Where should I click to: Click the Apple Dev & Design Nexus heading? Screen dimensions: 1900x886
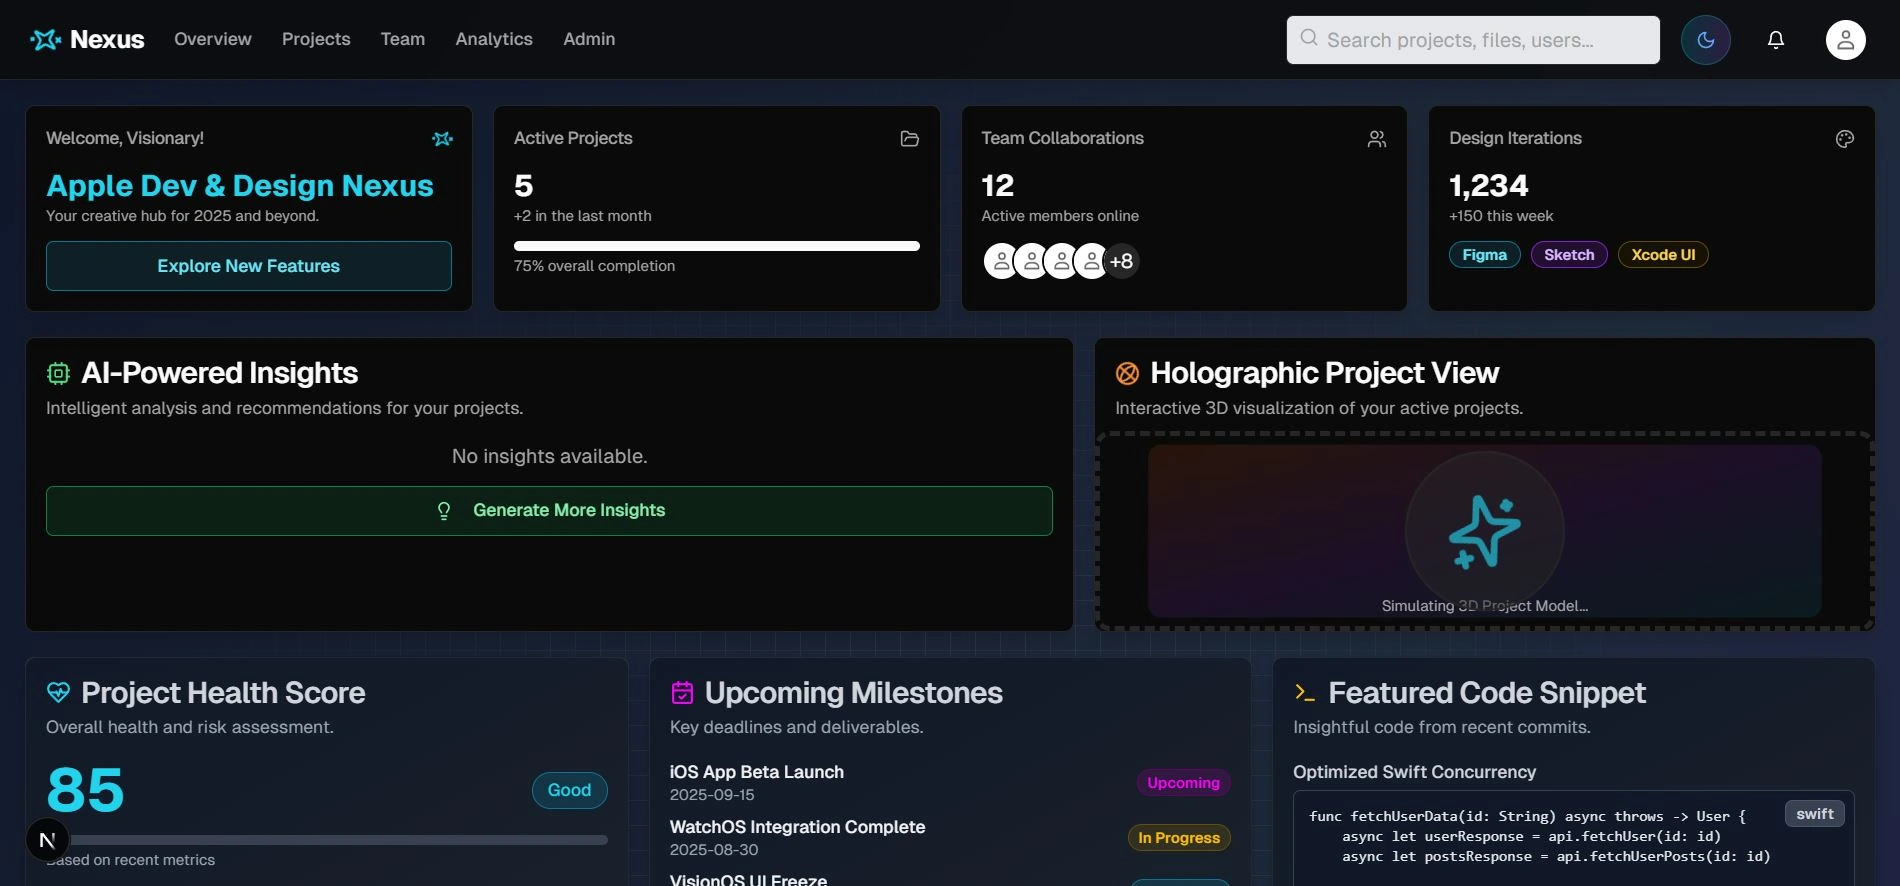240,186
